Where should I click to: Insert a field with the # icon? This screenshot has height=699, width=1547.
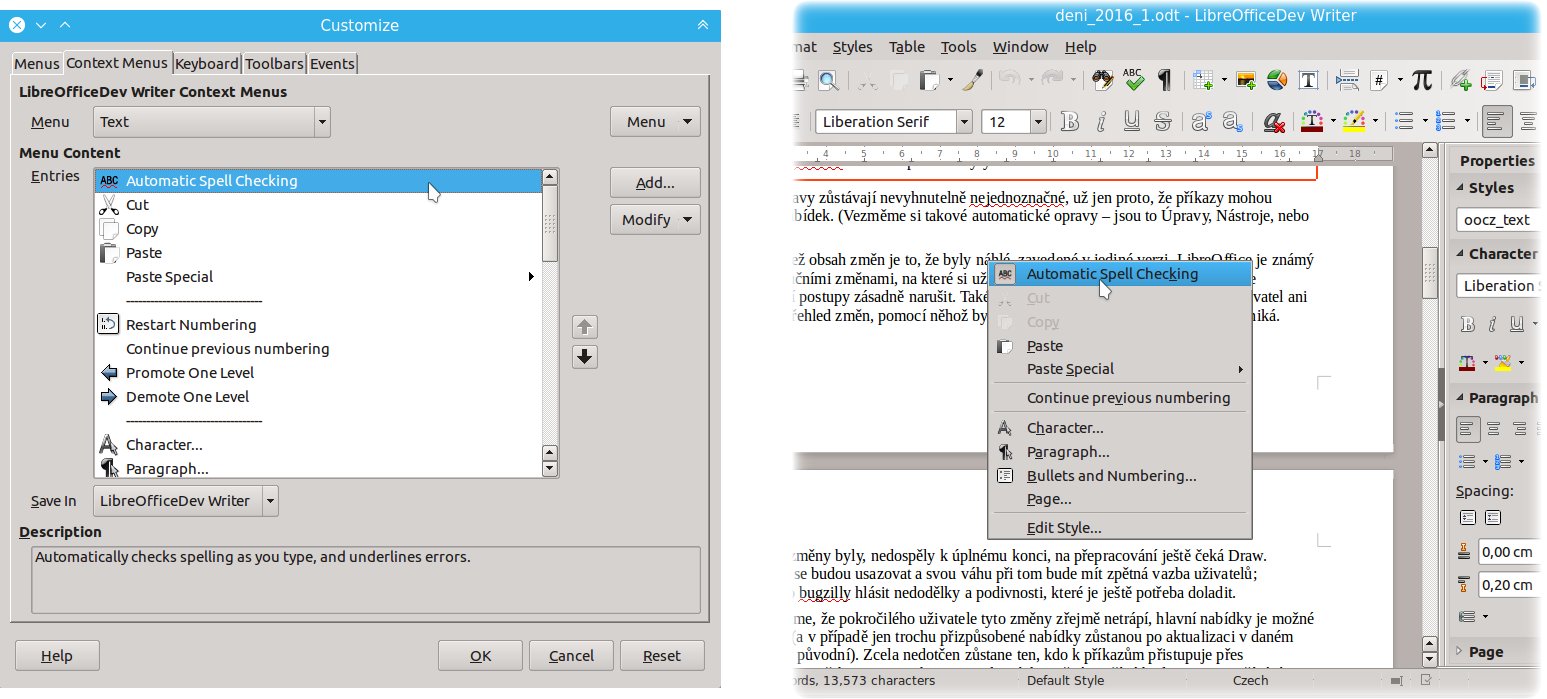pos(1379,80)
